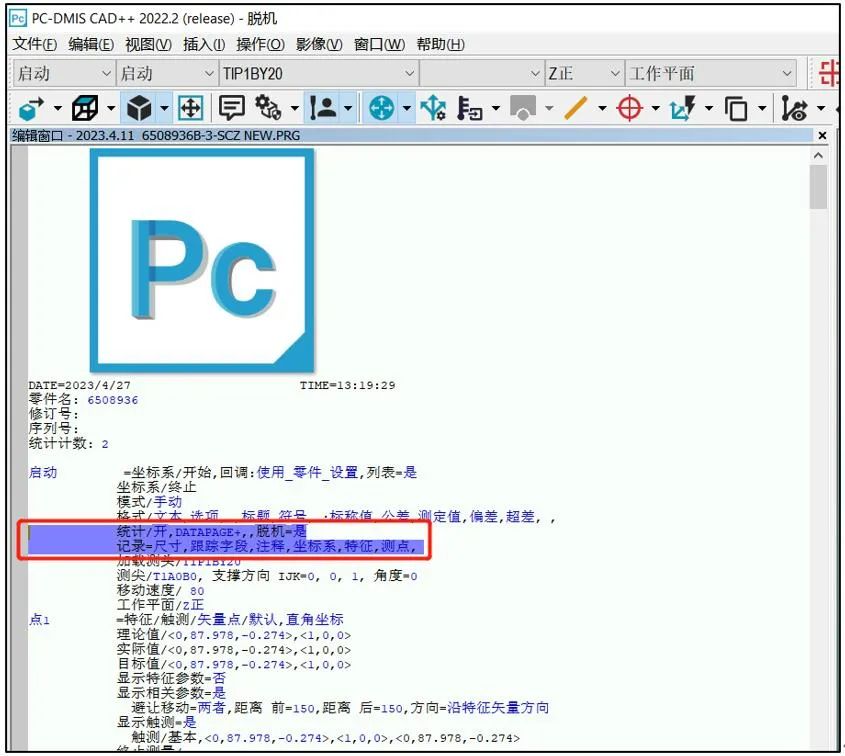Select the orange line feature icon
The image size is (845, 756).
(x=576, y=108)
